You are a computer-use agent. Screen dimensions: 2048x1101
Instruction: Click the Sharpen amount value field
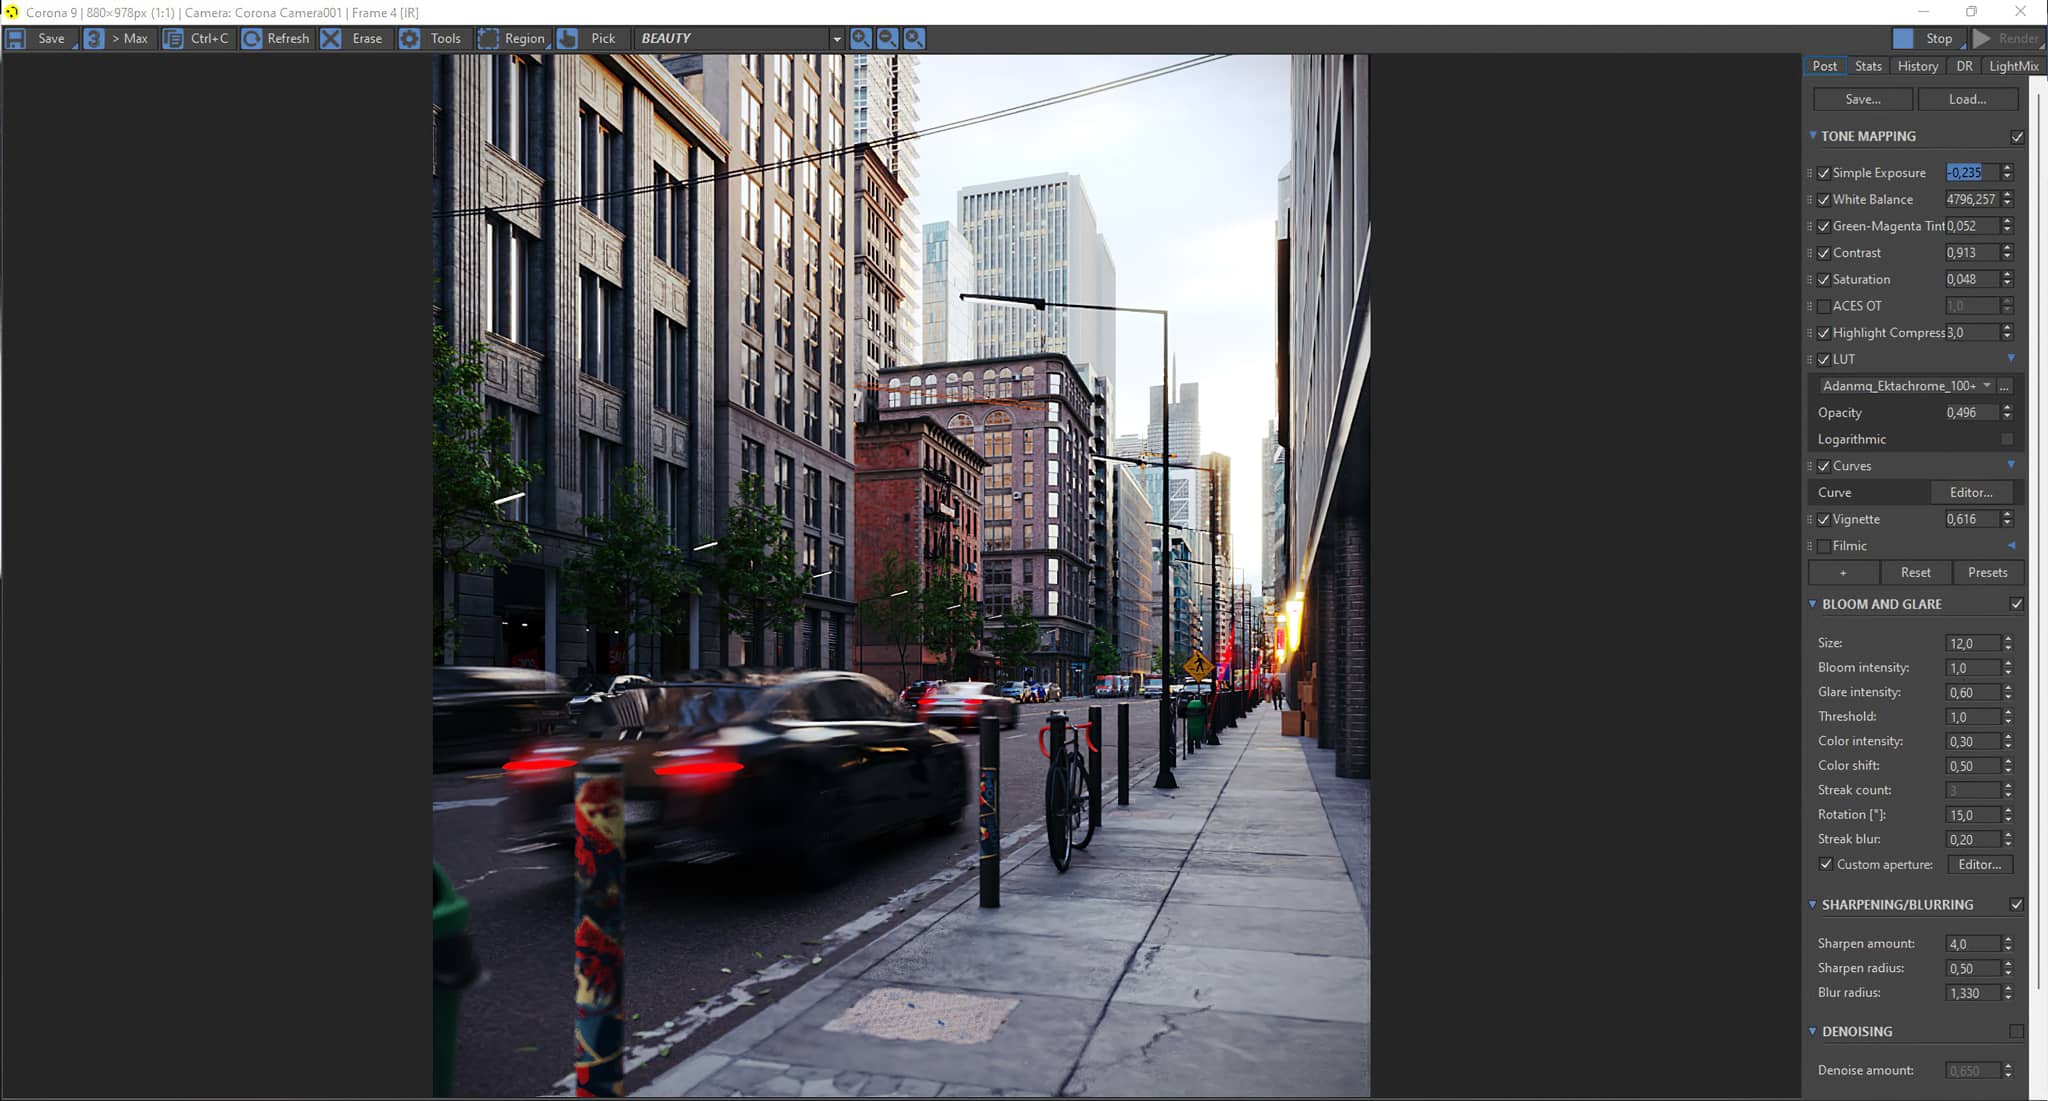tap(1971, 943)
